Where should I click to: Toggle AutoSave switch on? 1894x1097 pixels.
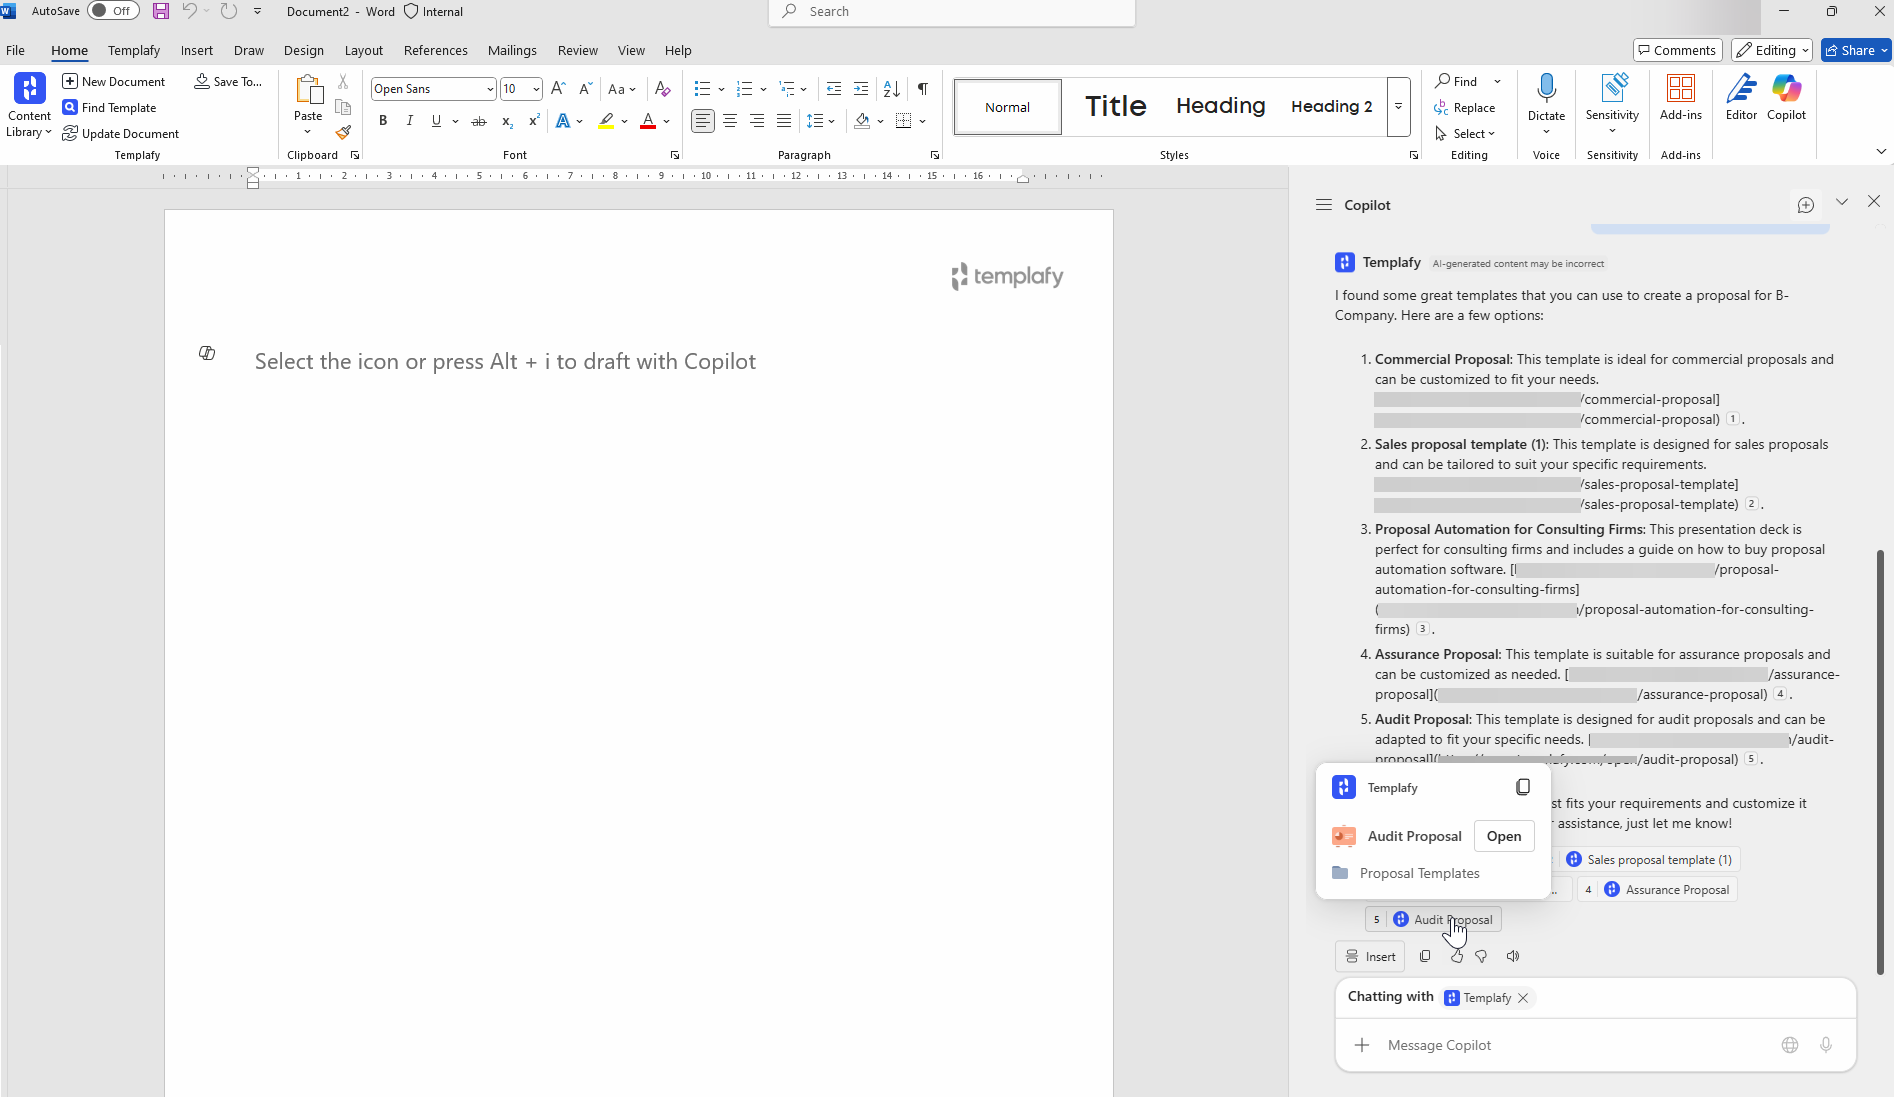point(113,11)
